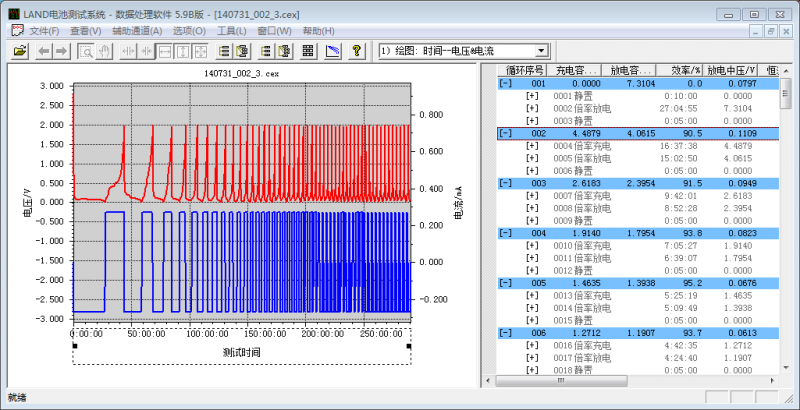Click the open file folder icon

pos(19,51)
